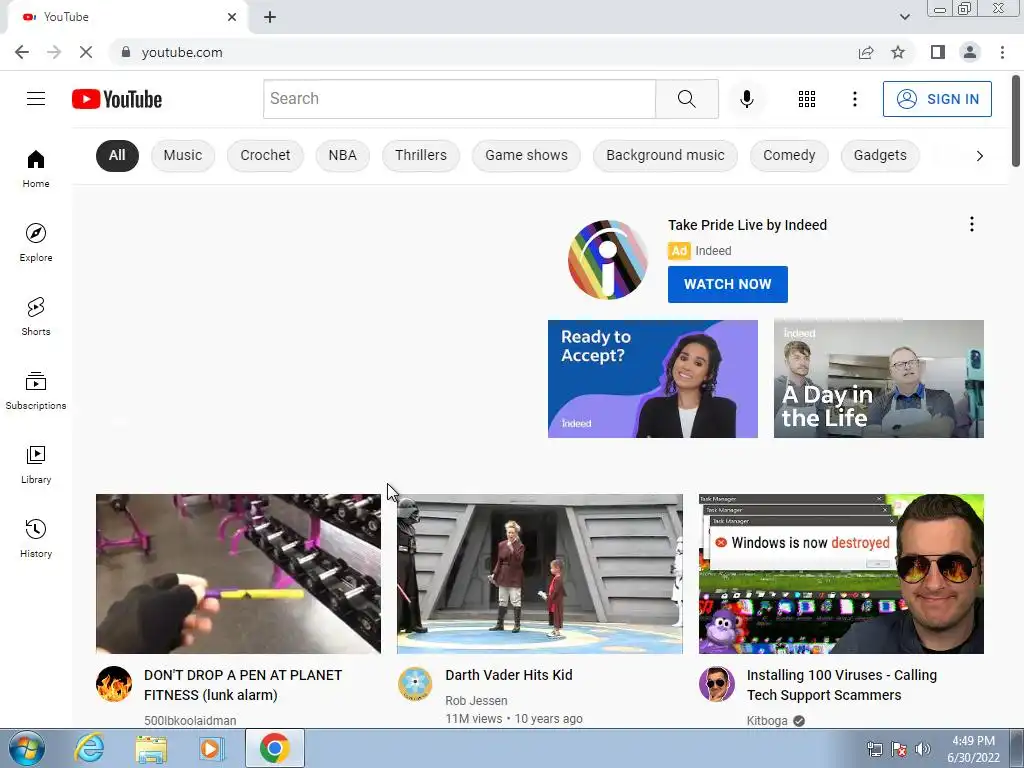Click the search magnifier button

pyautogui.click(x=686, y=99)
